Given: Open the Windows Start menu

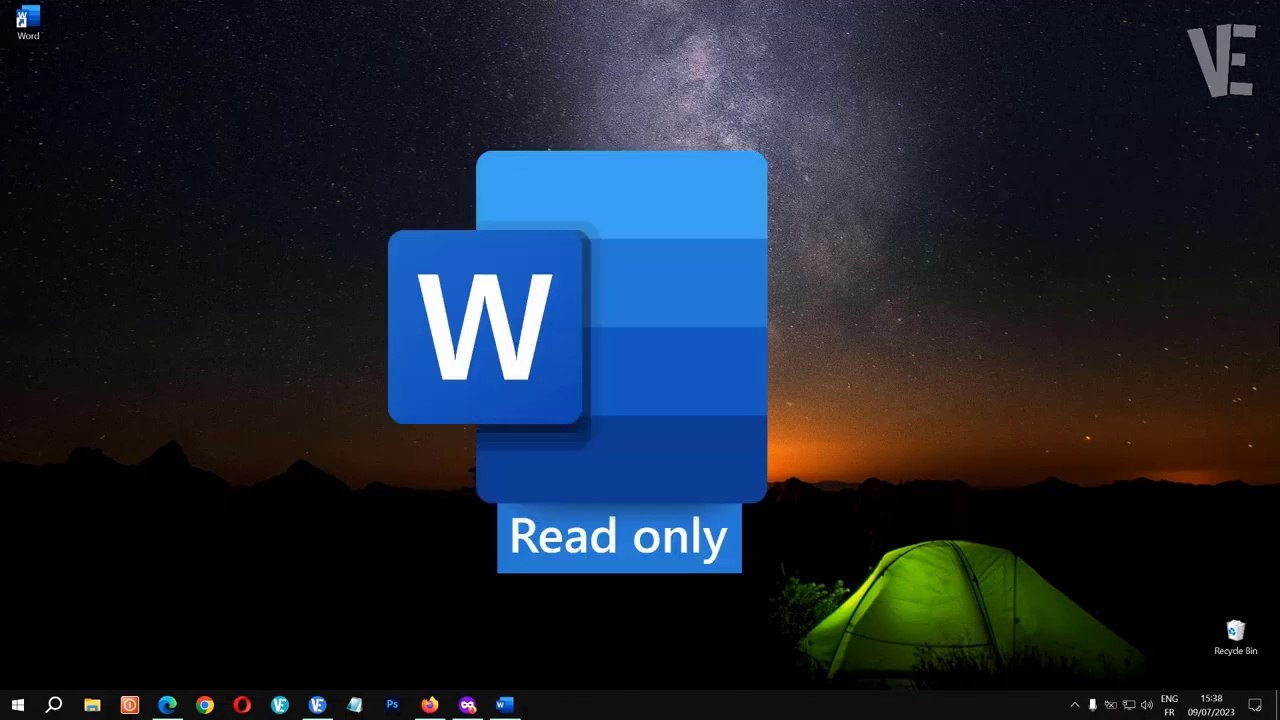Looking at the screenshot, I should tap(17, 705).
